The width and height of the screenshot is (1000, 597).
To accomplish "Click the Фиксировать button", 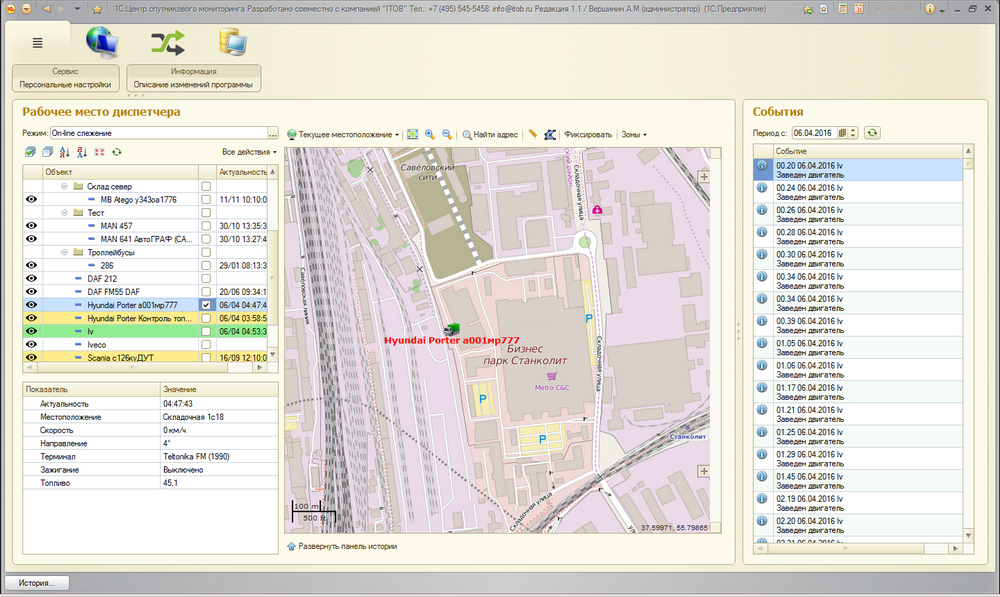I will click(x=587, y=135).
